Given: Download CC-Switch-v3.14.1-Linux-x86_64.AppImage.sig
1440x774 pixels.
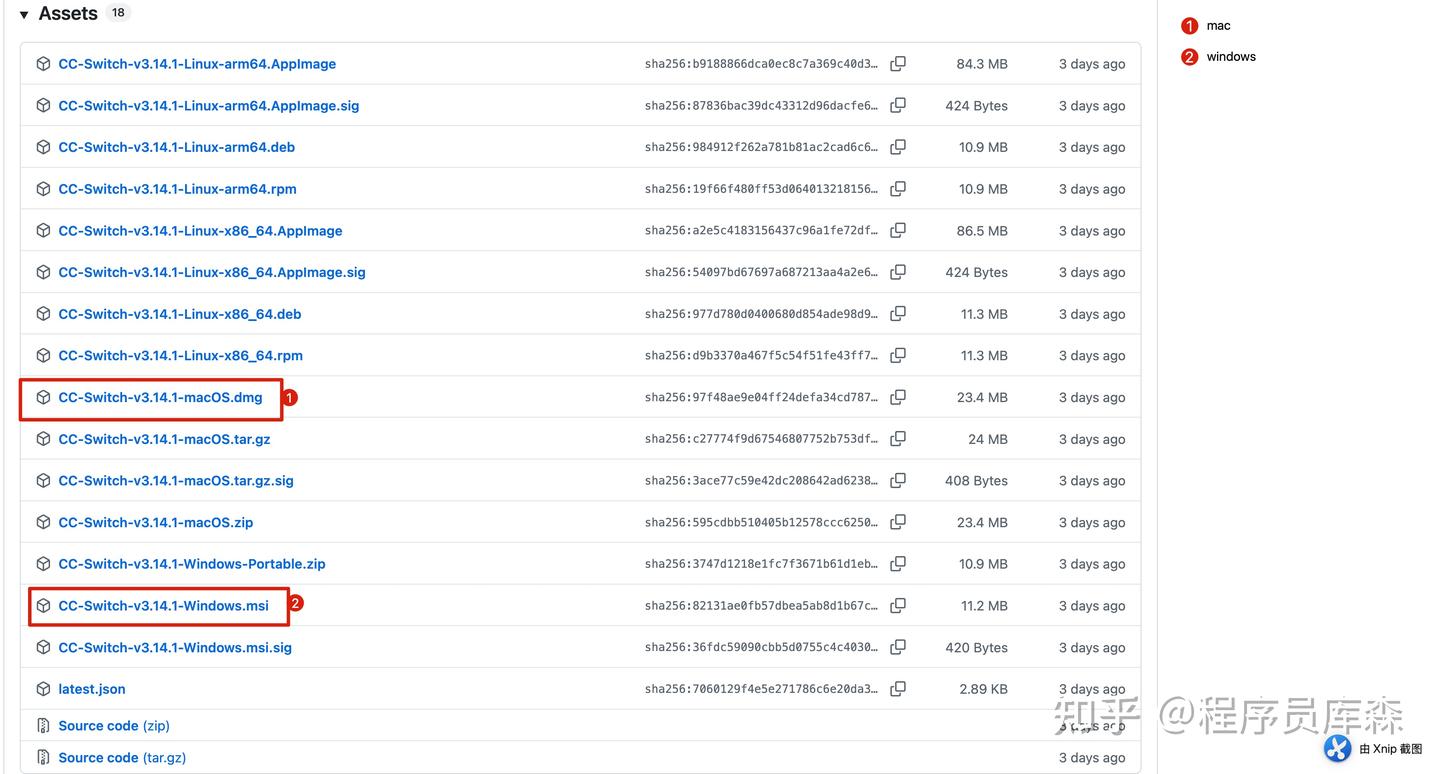Looking at the screenshot, I should pos(212,272).
